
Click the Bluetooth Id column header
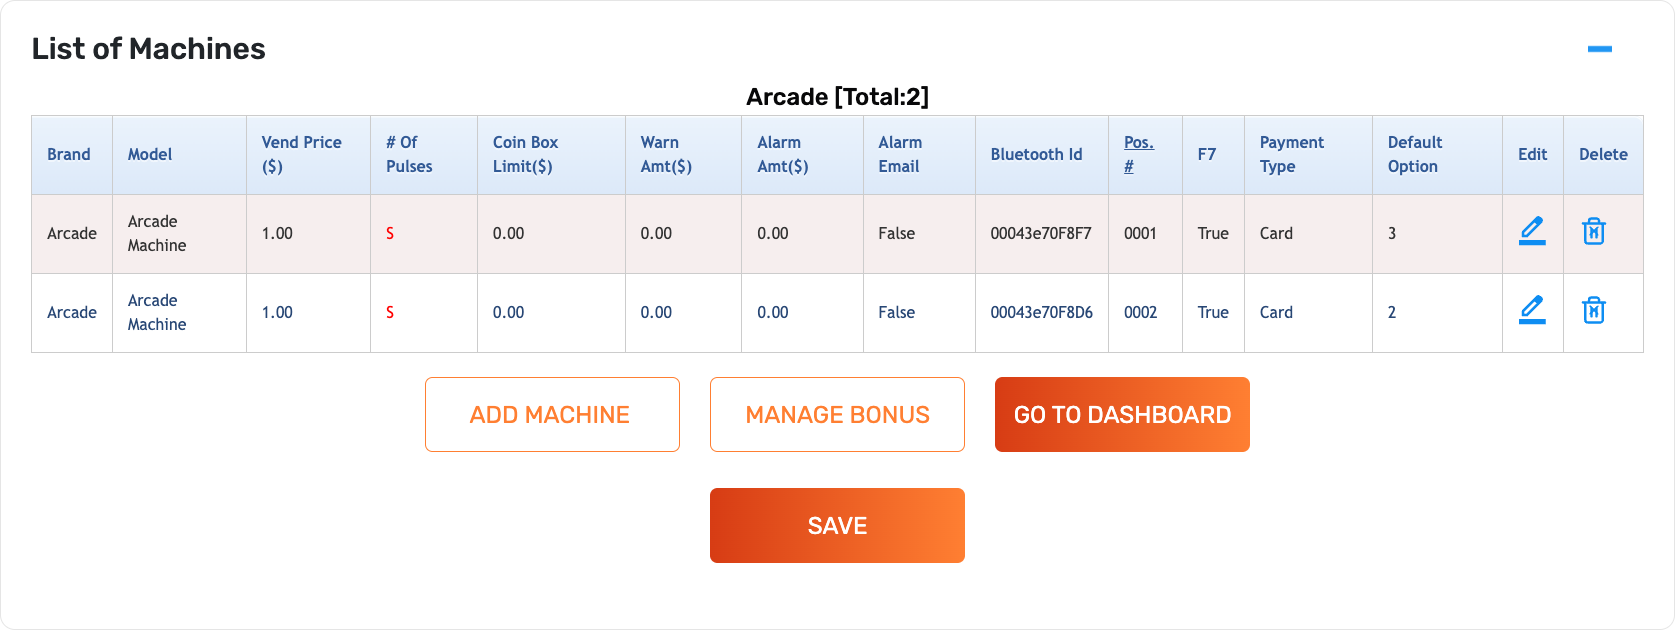(1036, 154)
